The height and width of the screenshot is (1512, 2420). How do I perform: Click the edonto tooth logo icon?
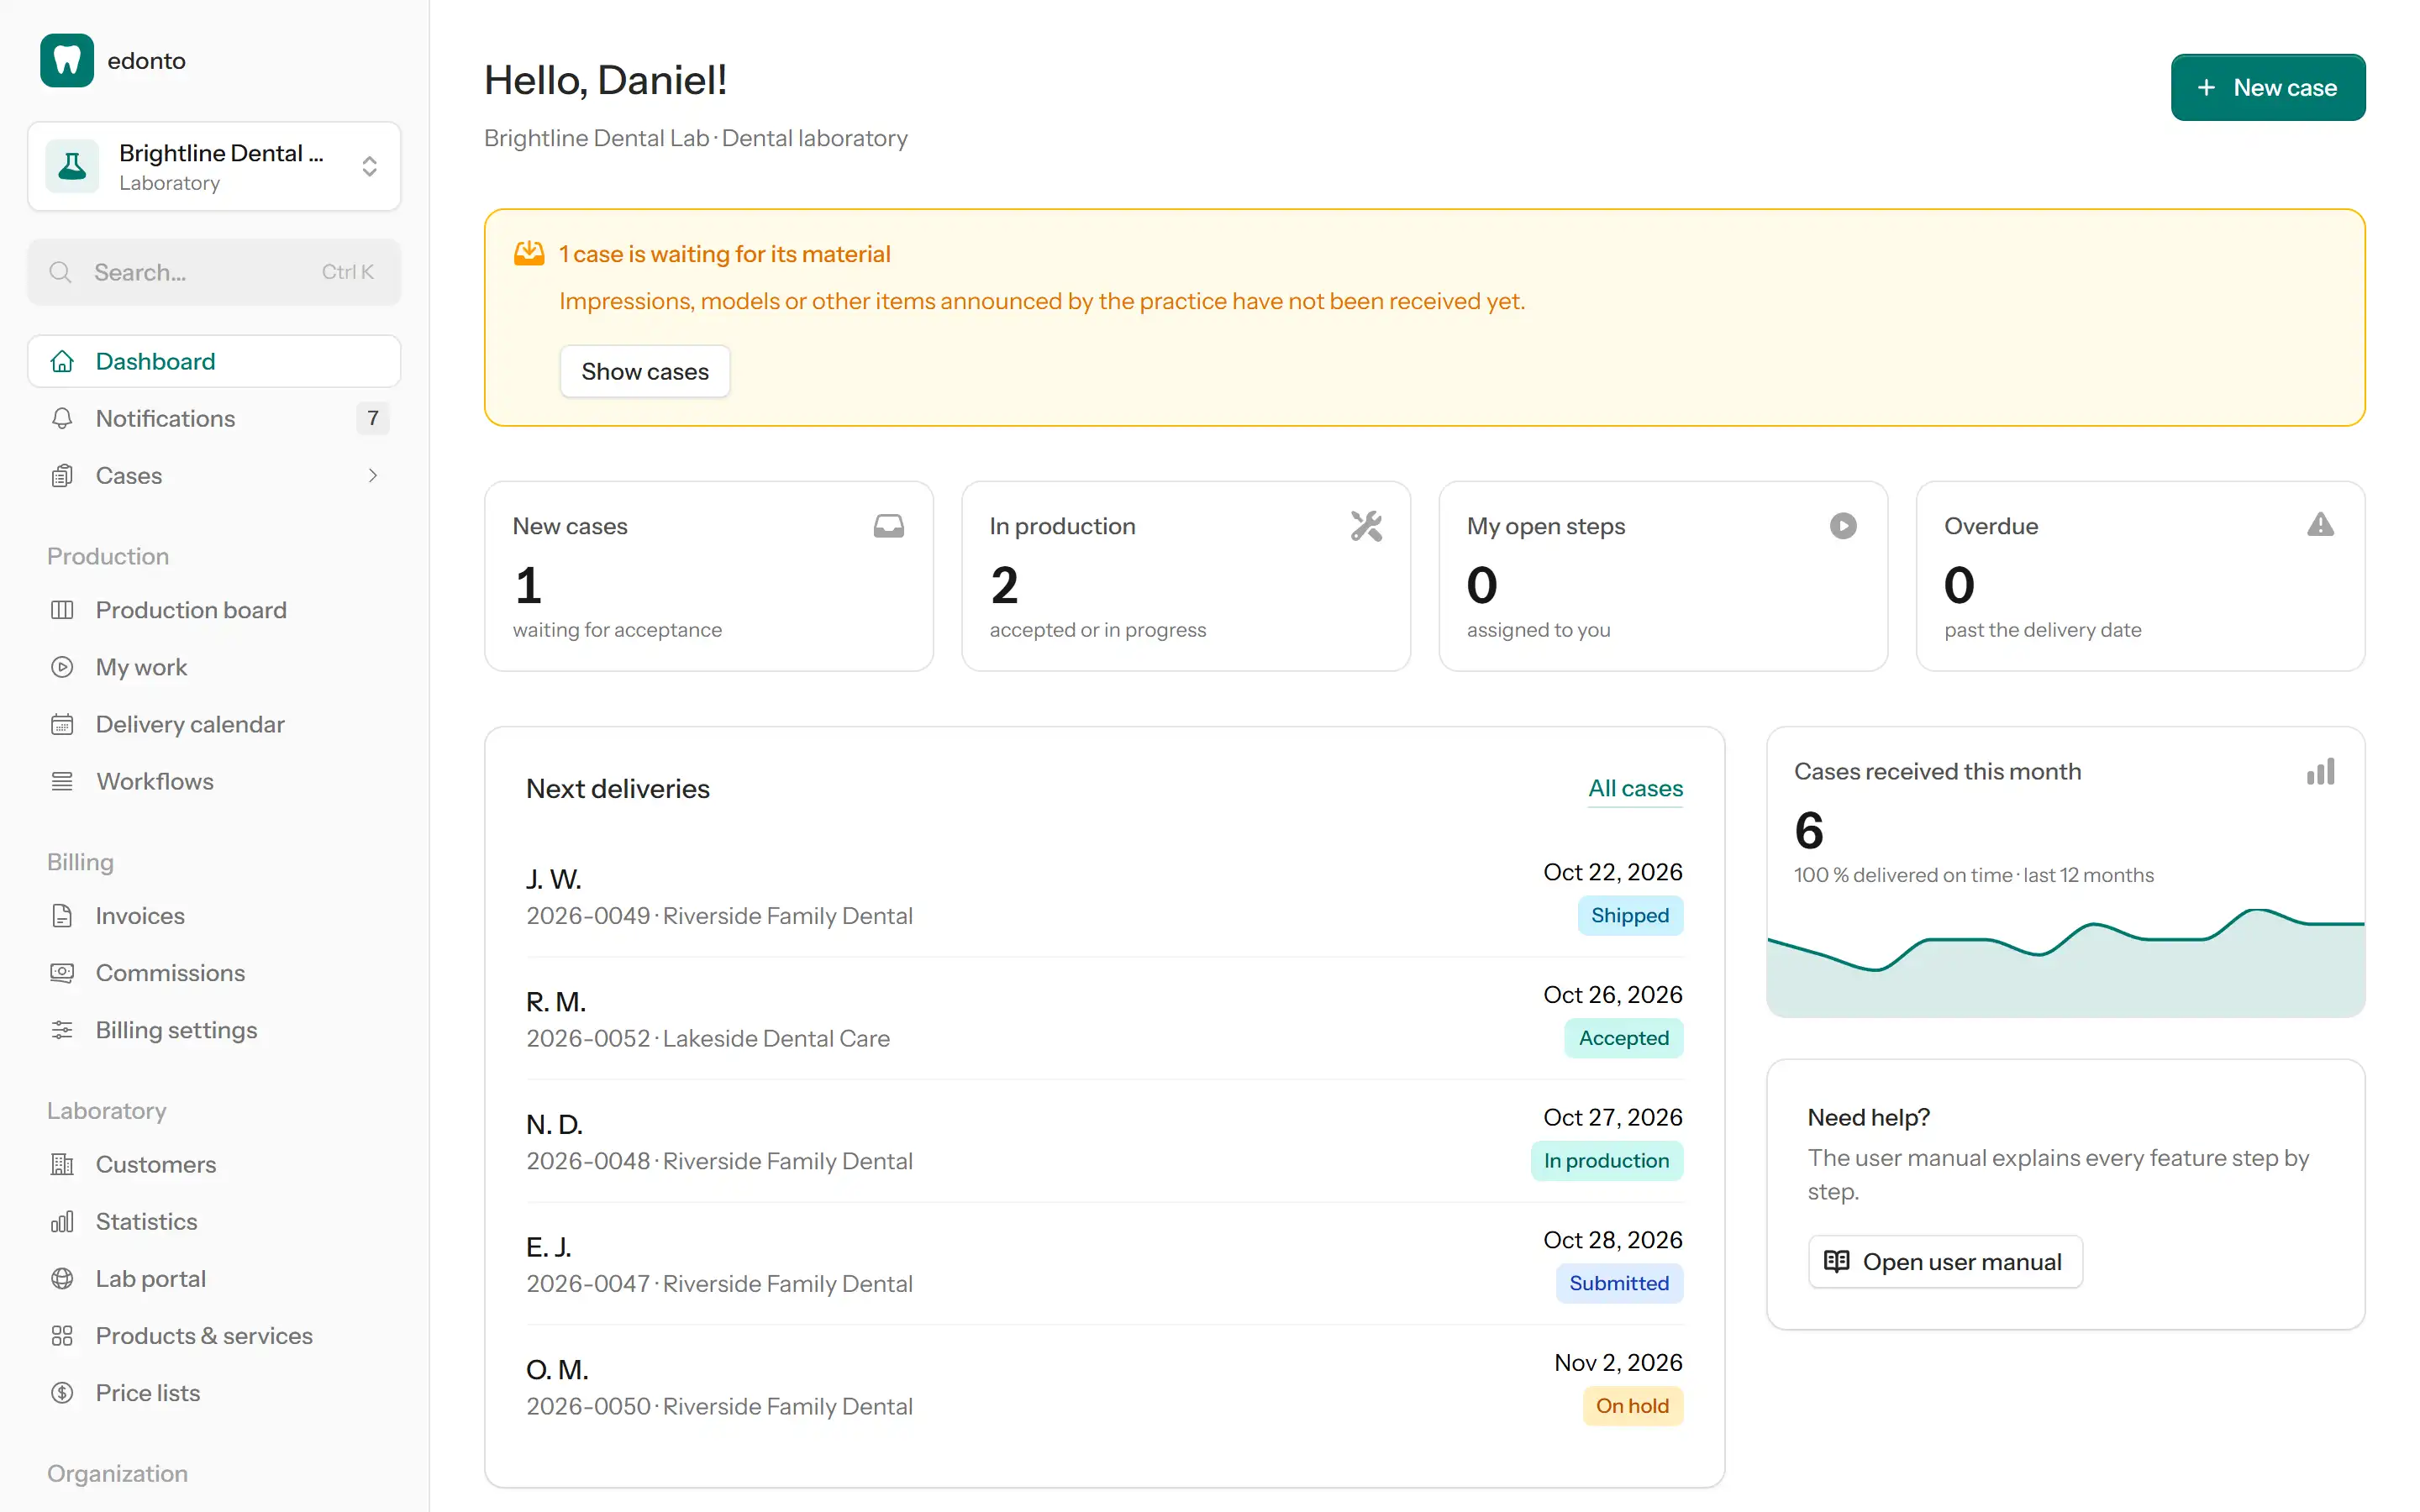pyautogui.click(x=67, y=60)
